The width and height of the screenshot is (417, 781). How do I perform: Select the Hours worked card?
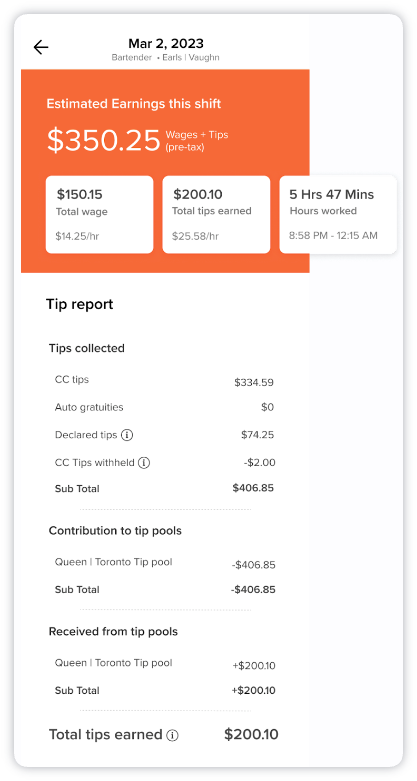point(338,215)
